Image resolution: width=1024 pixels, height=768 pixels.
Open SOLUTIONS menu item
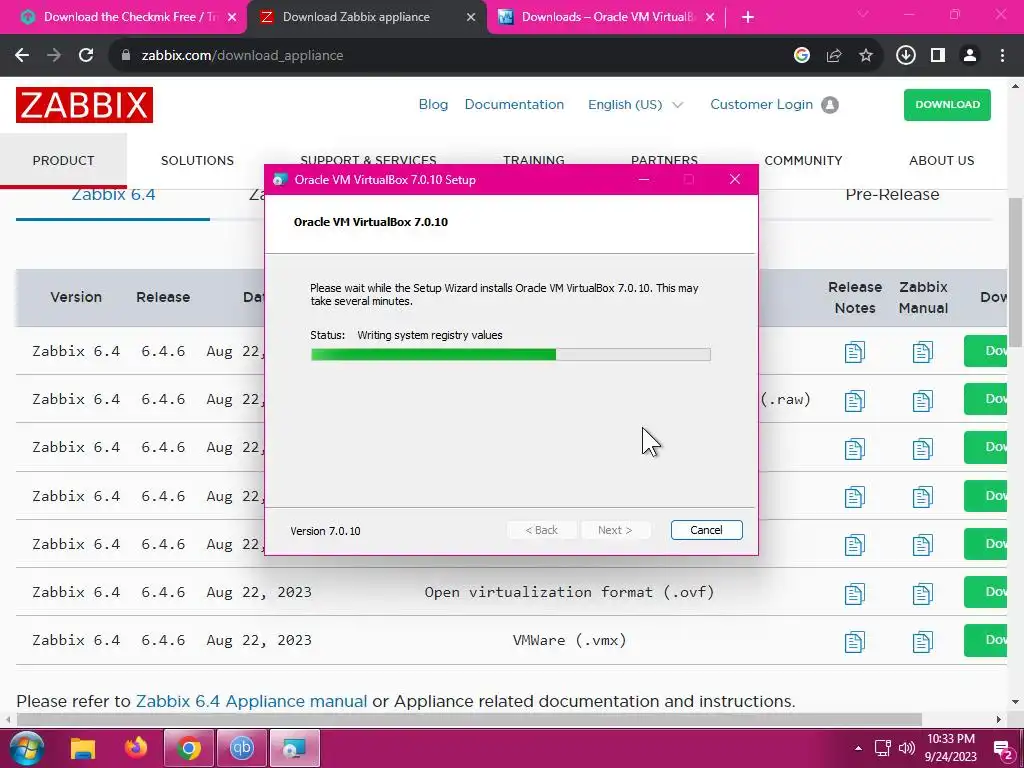[x=197, y=160]
